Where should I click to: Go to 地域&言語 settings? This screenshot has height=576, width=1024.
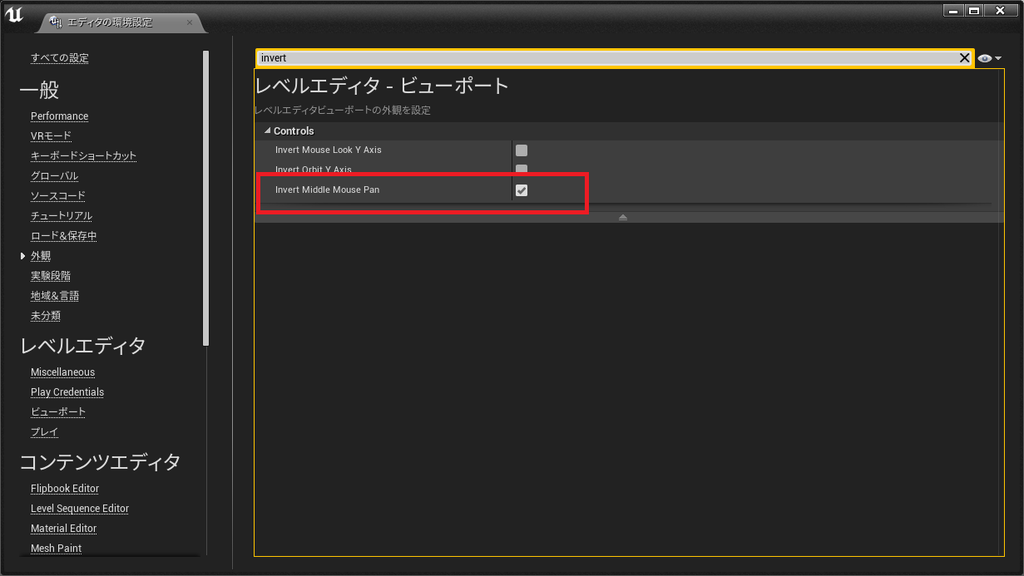(55, 296)
